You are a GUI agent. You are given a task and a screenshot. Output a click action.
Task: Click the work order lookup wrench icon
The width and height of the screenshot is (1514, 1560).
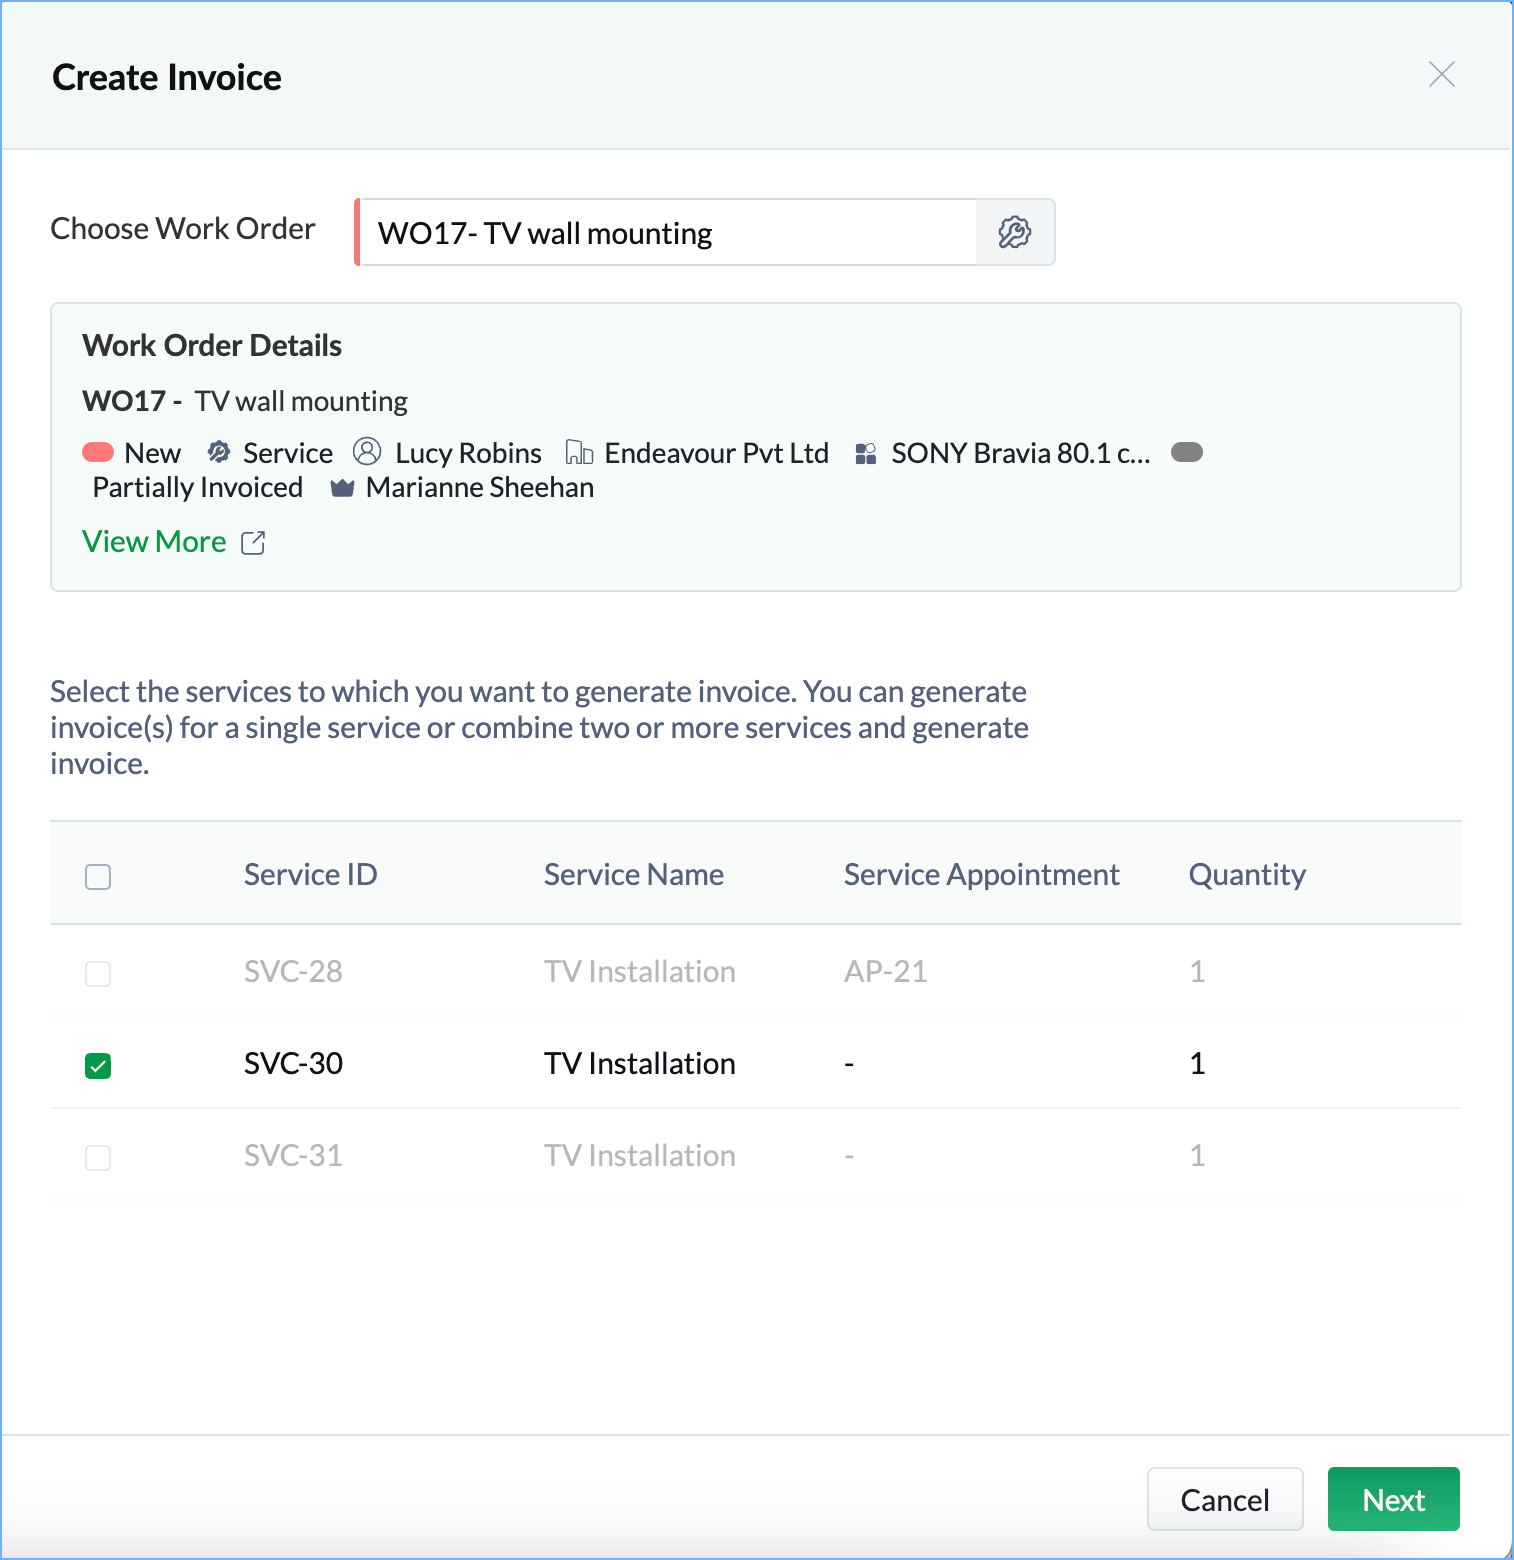(1014, 232)
